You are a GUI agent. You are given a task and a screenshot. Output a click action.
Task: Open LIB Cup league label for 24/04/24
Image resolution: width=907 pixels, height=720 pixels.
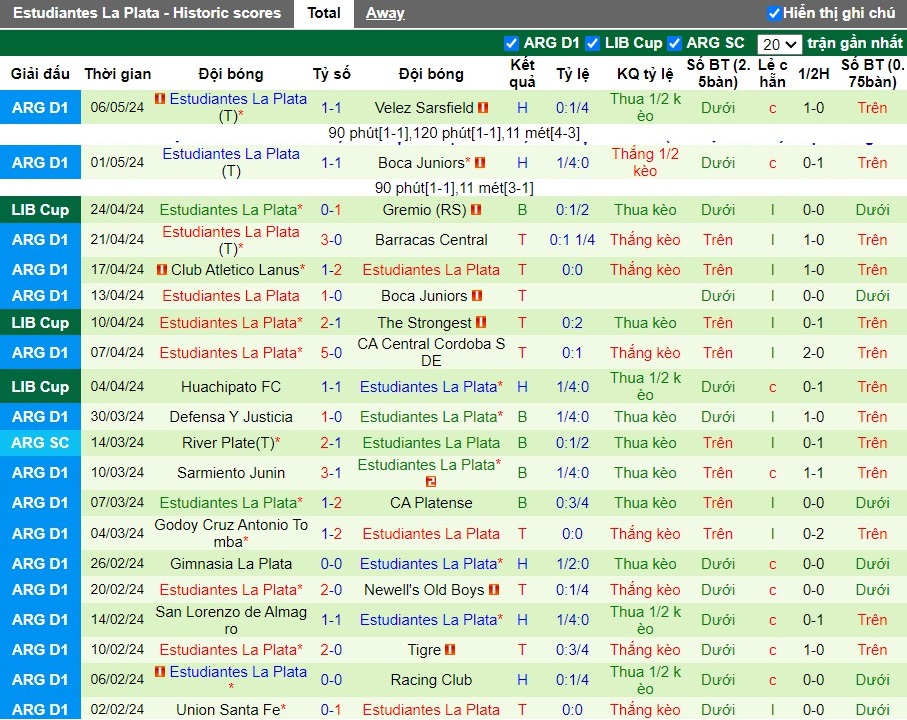click(40, 209)
